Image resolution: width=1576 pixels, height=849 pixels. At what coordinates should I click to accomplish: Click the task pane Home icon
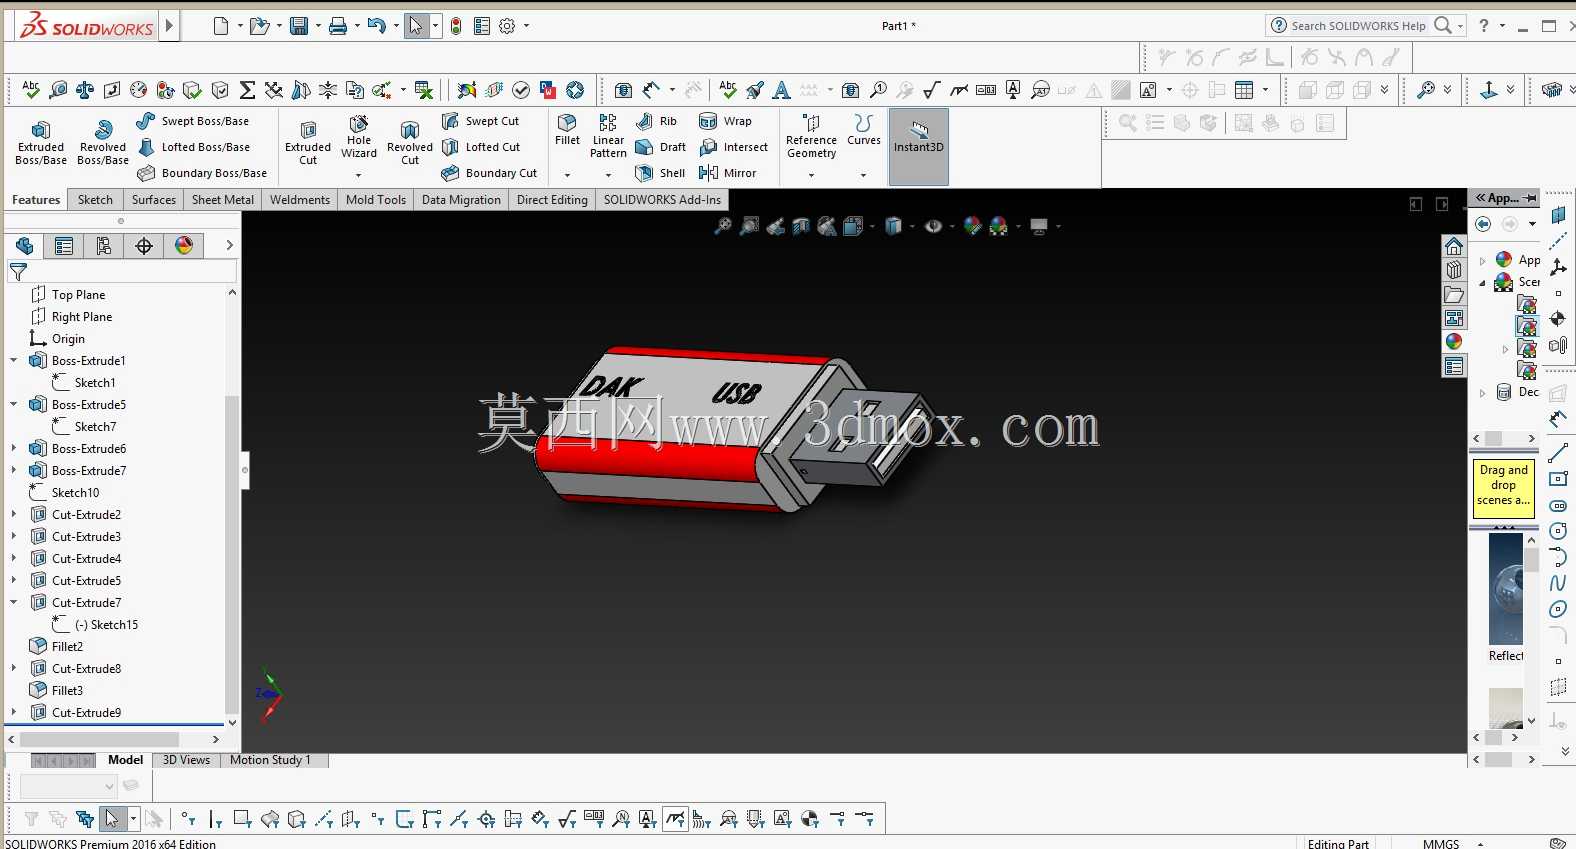coord(1454,246)
